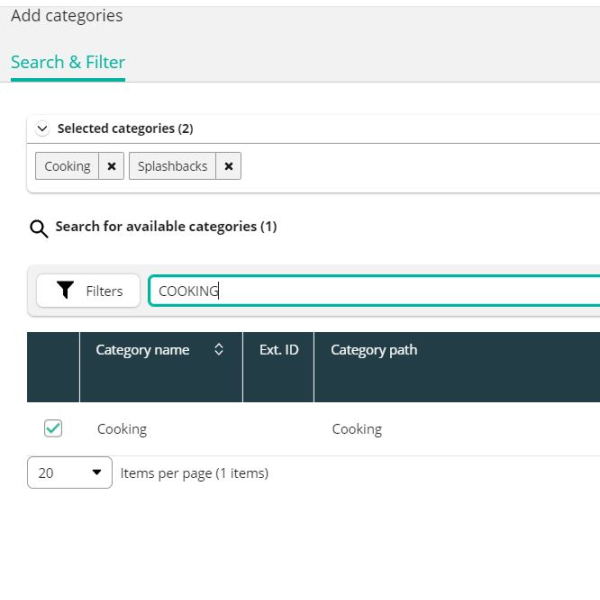Click the Search for available categories heading
The height and width of the screenshot is (600, 600).
tap(166, 227)
